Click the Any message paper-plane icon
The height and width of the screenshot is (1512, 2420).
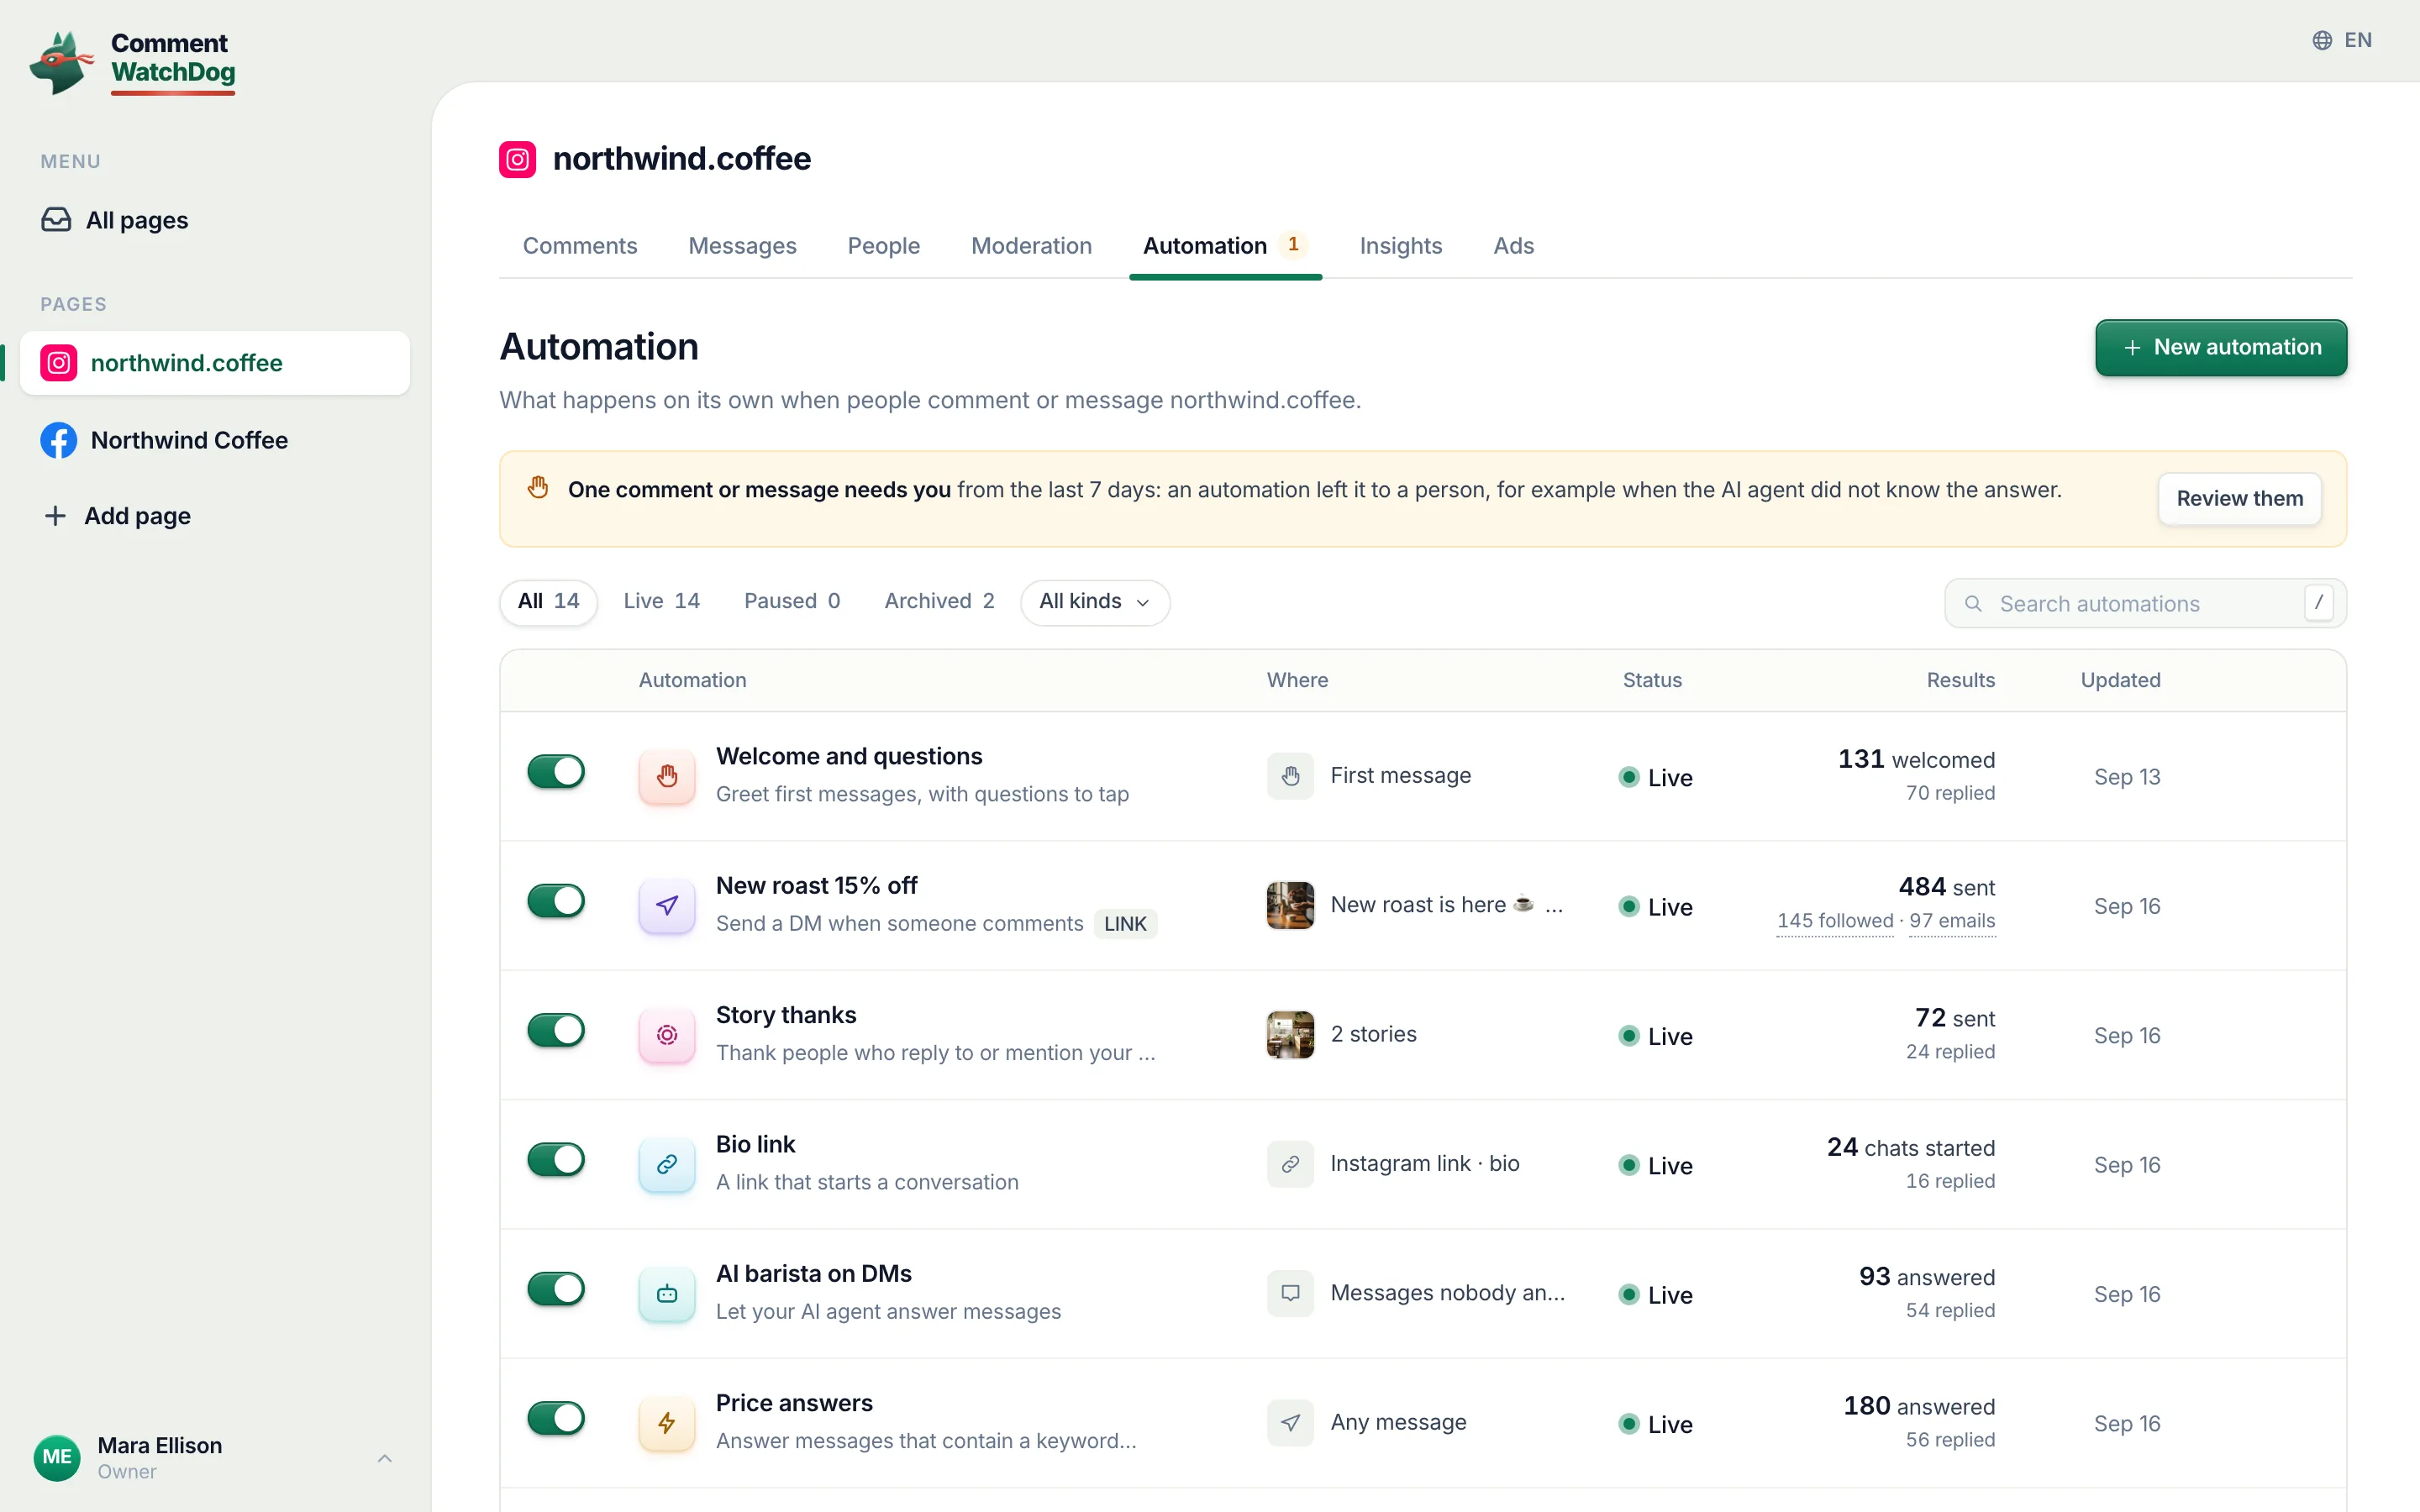(1290, 1423)
